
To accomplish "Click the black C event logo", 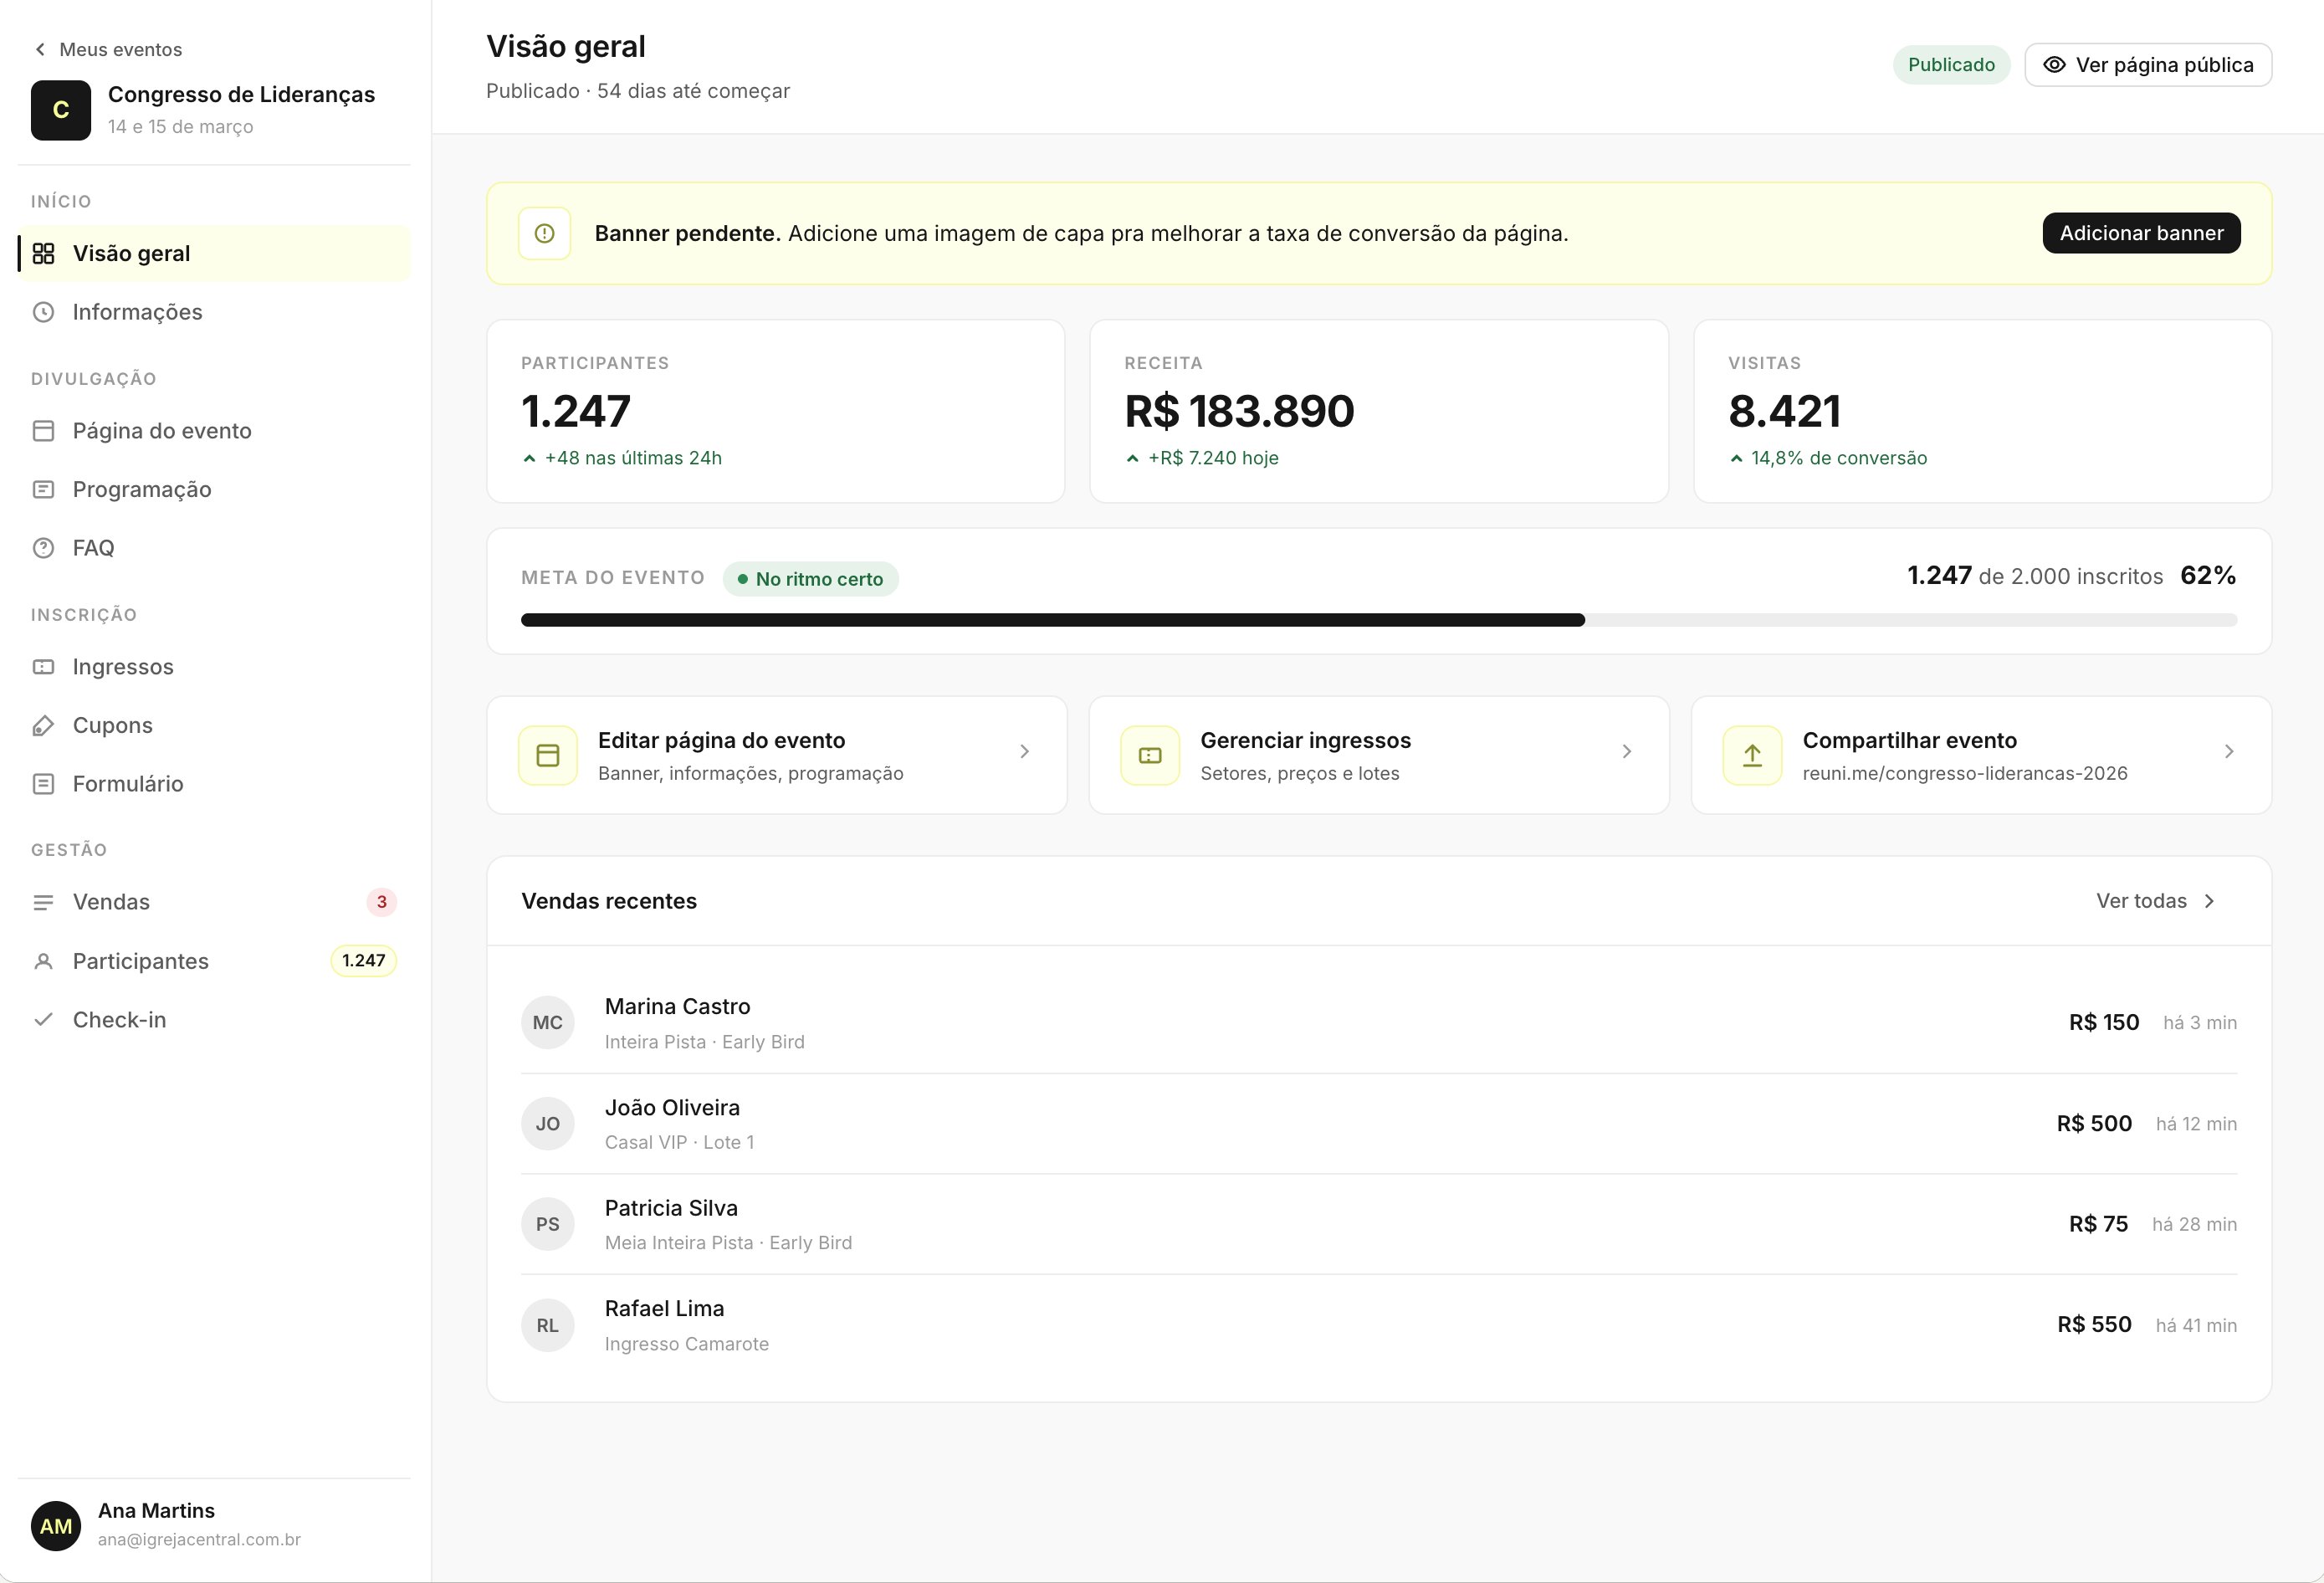I will (61, 110).
